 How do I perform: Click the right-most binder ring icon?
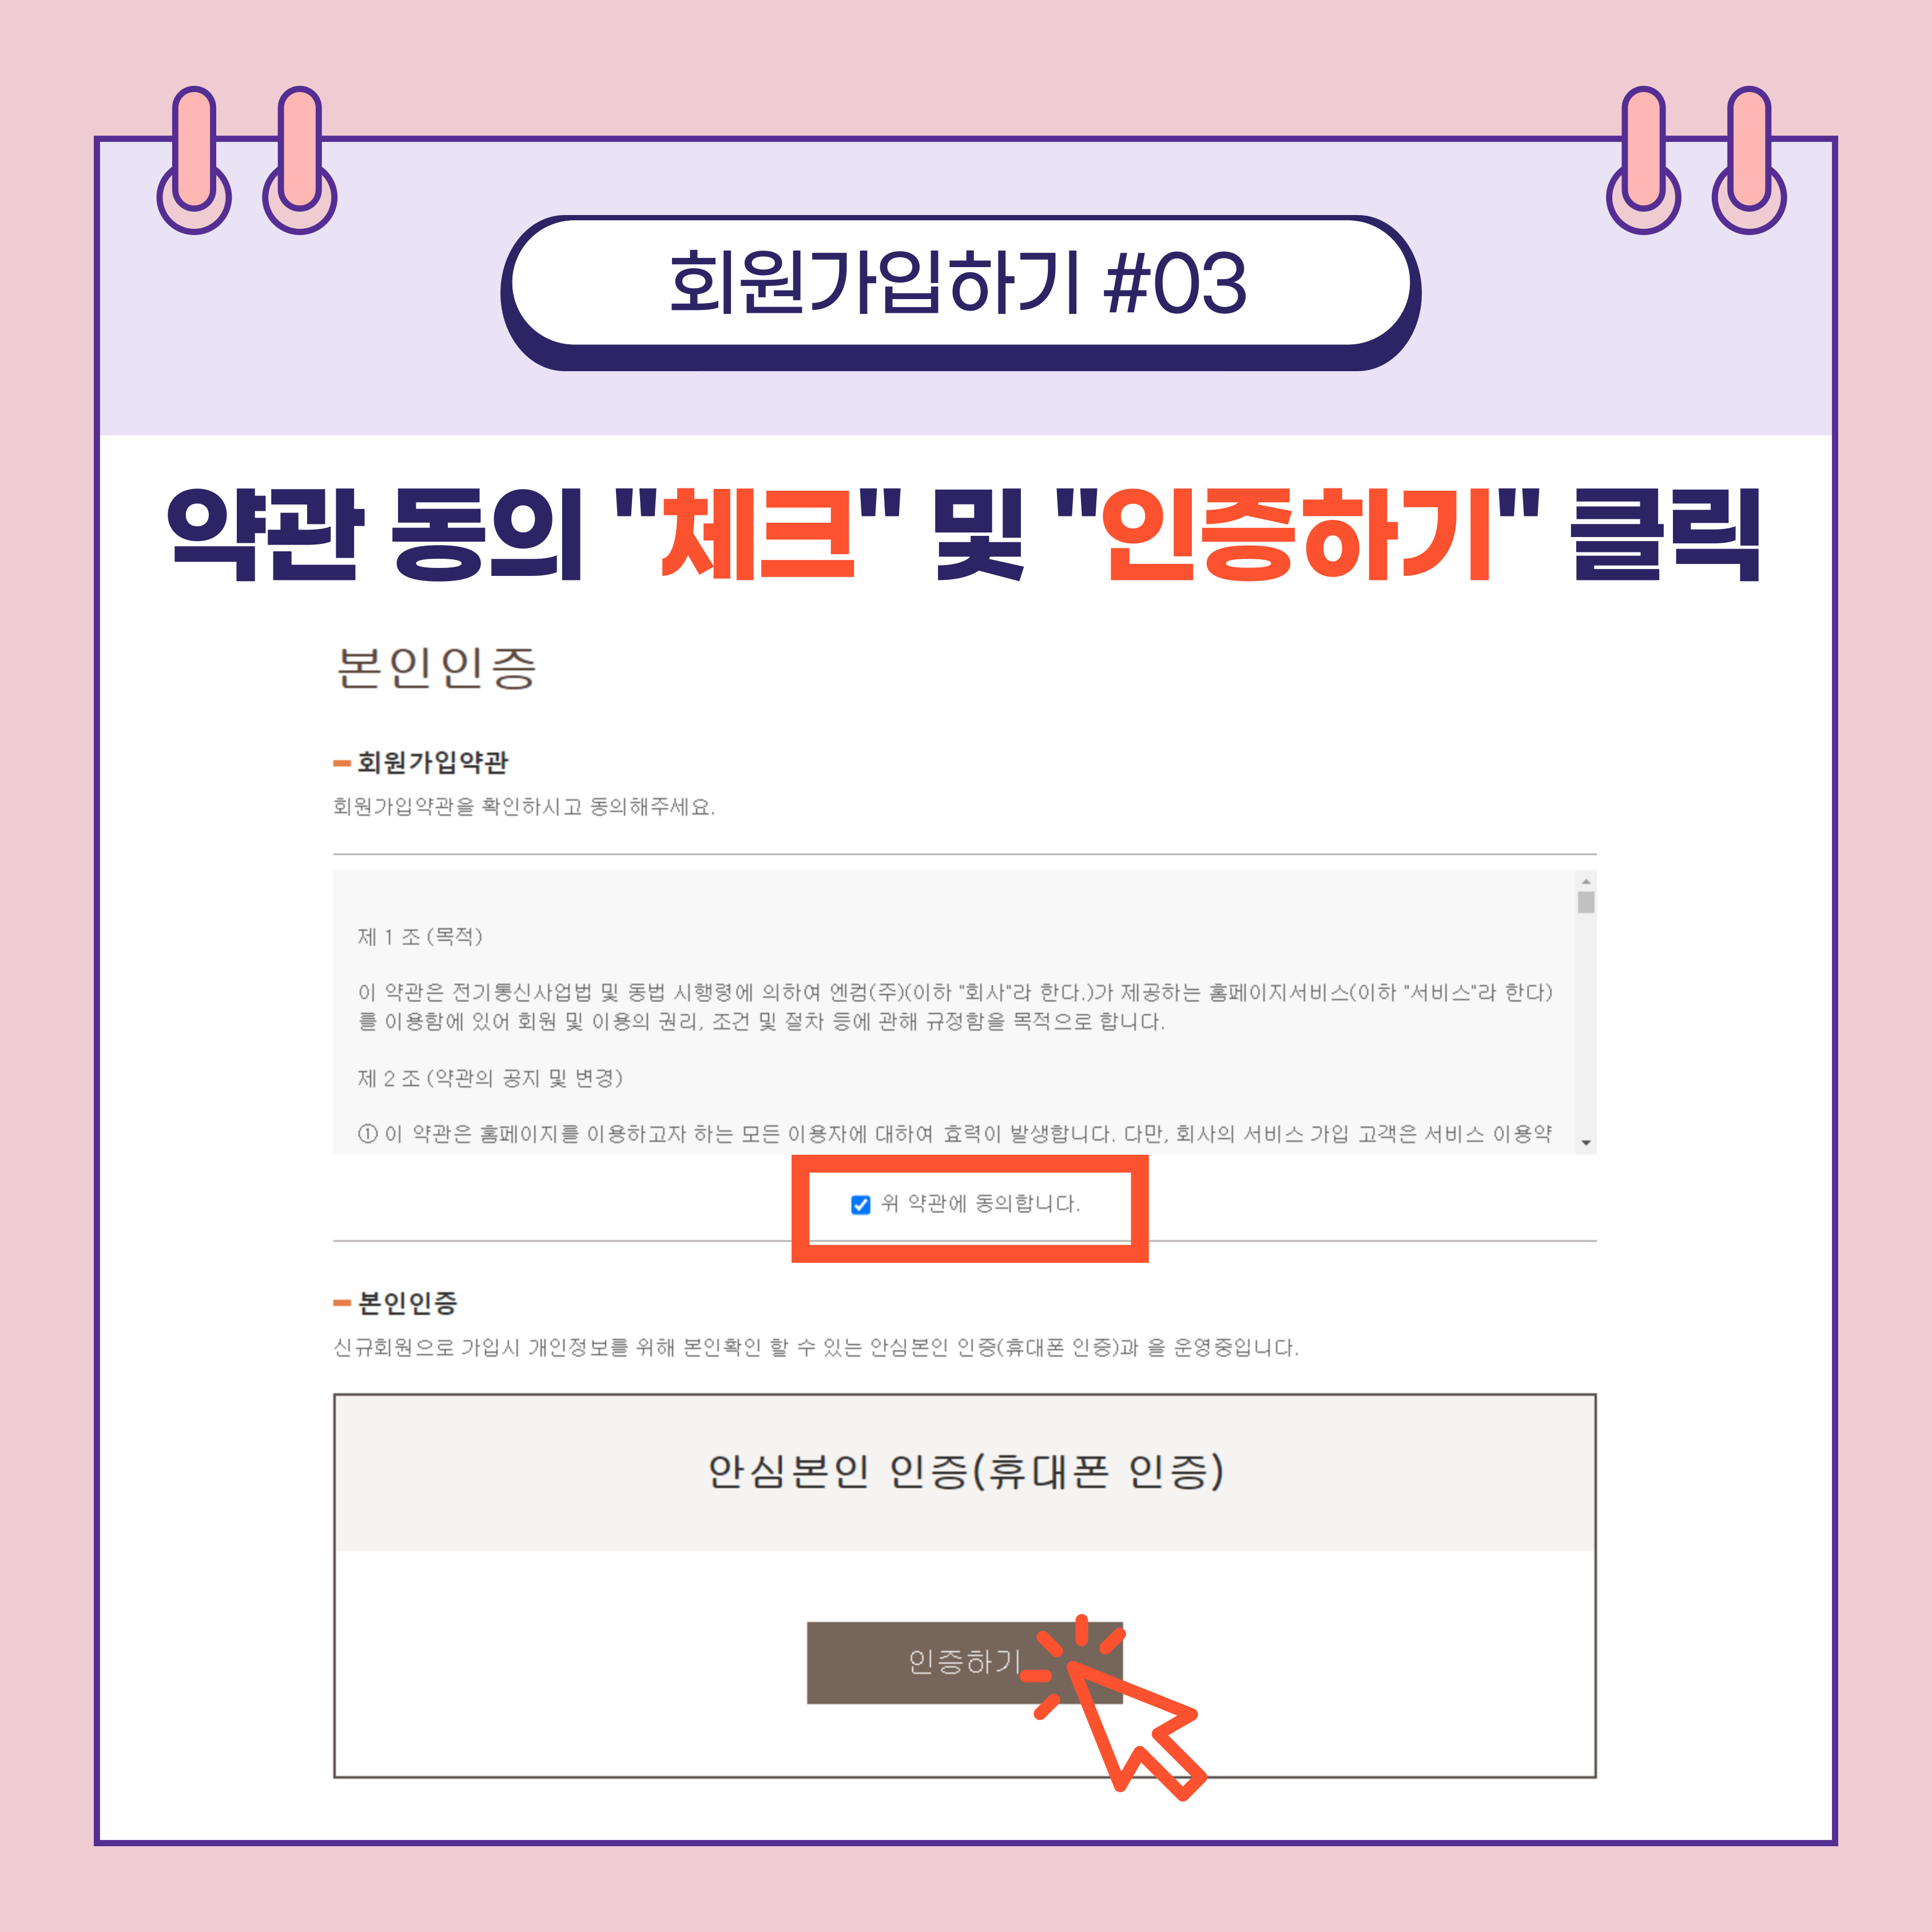point(1749,160)
